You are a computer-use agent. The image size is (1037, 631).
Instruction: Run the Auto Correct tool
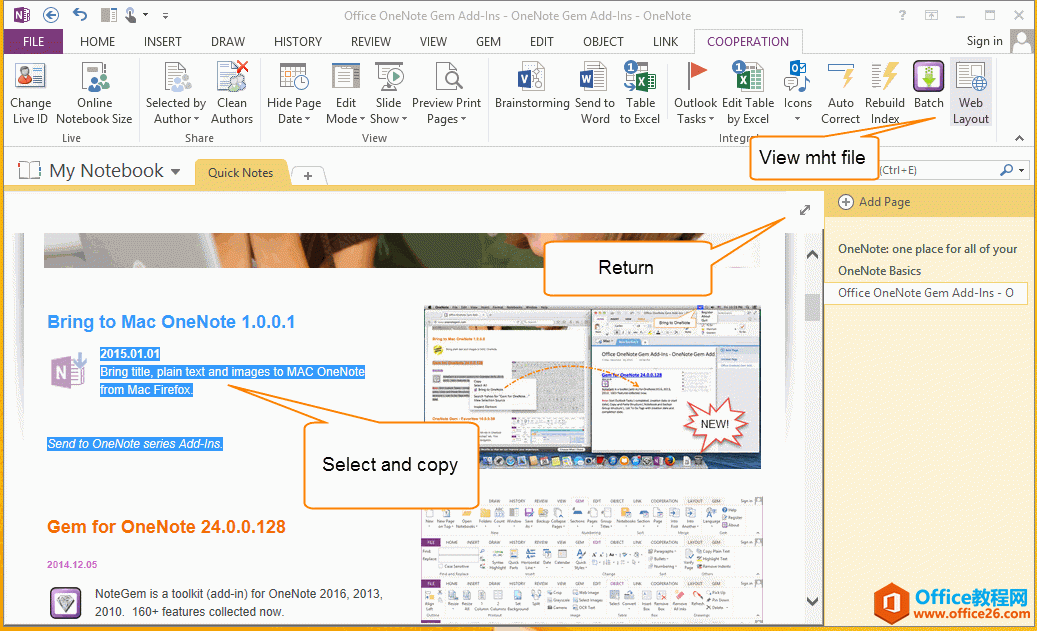point(840,78)
